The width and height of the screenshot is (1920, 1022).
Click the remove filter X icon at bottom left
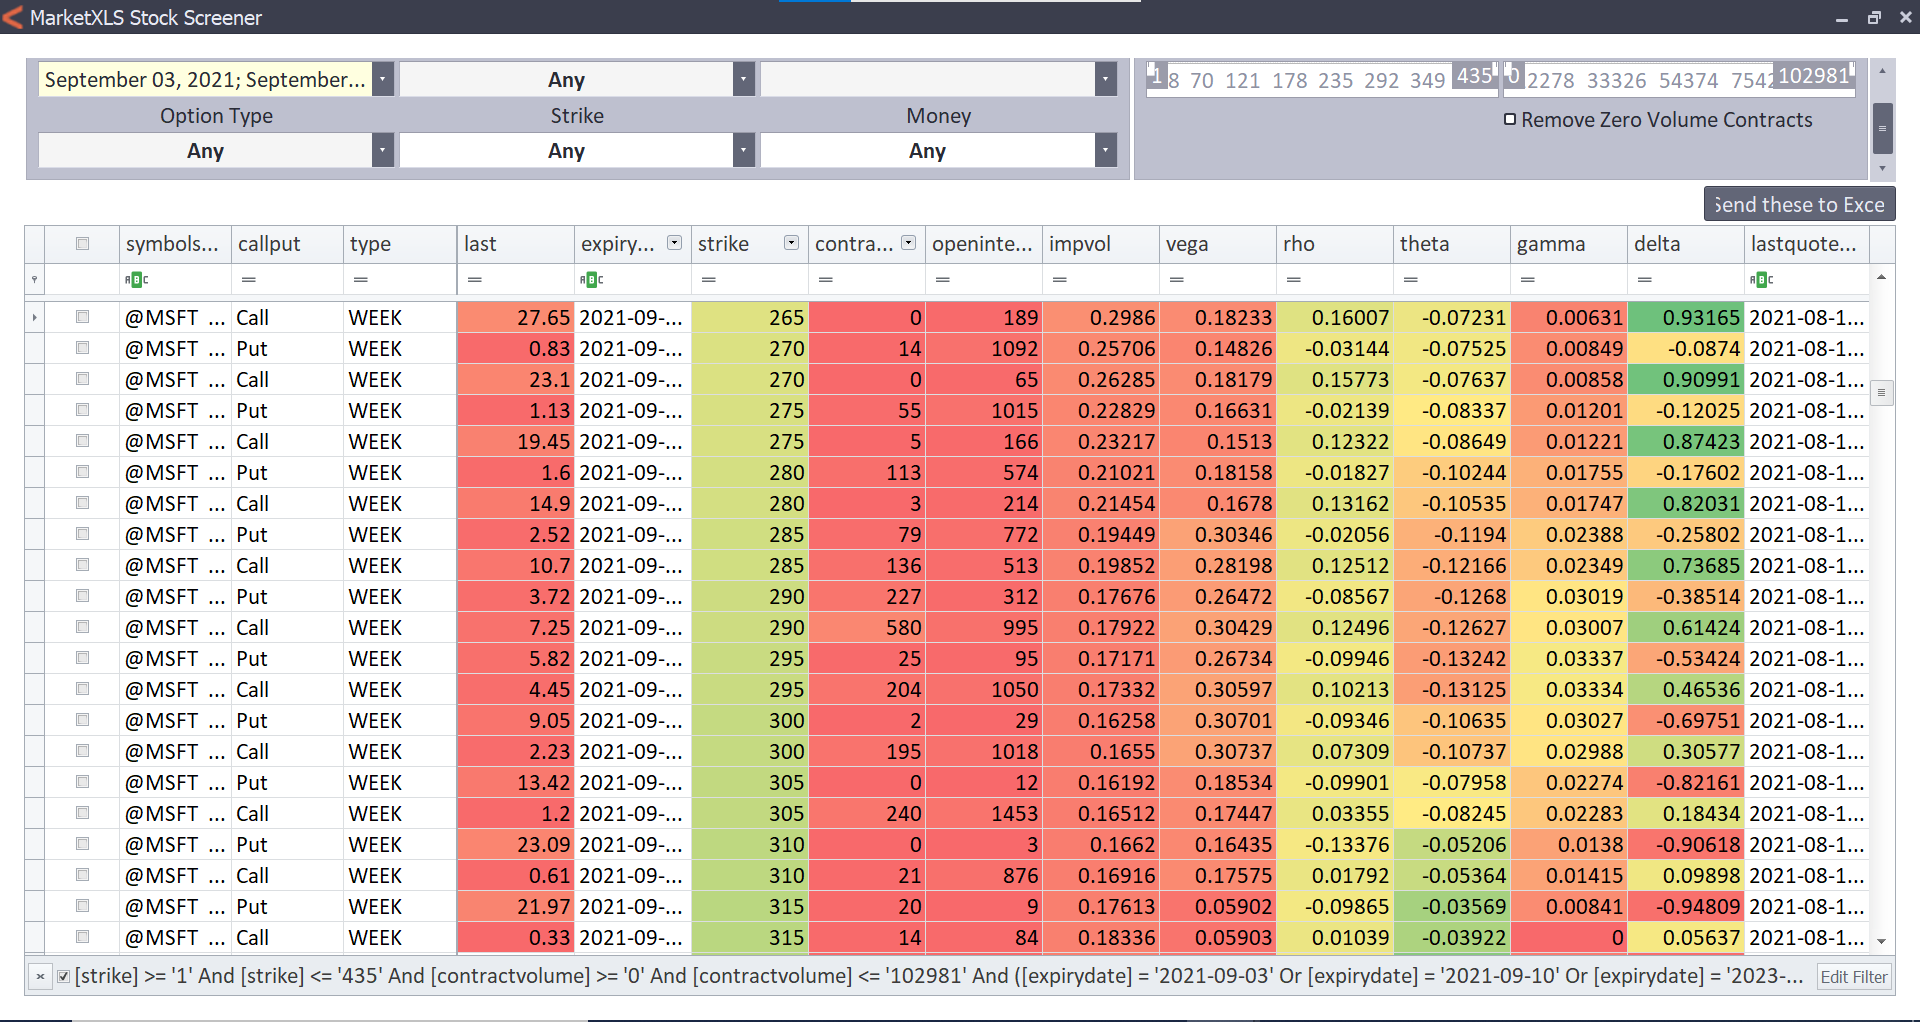click(40, 976)
